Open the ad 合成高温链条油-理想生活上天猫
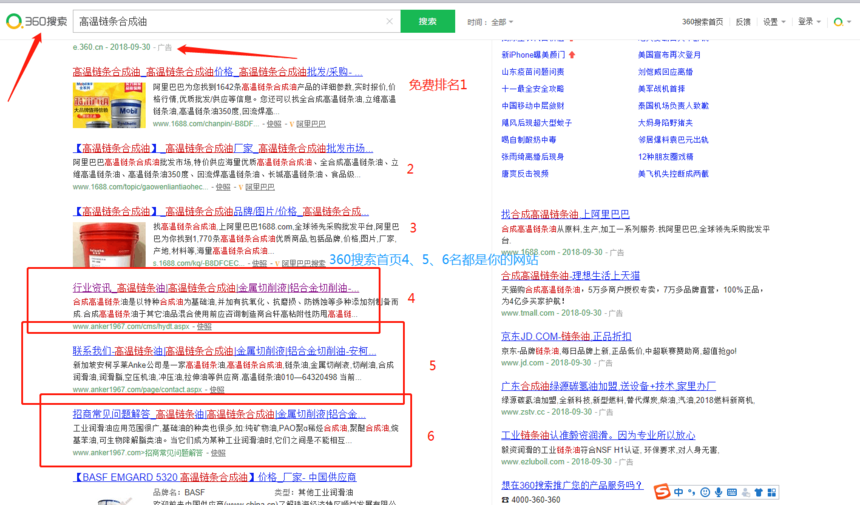Viewport: 860px width, 505px height. coord(570,276)
